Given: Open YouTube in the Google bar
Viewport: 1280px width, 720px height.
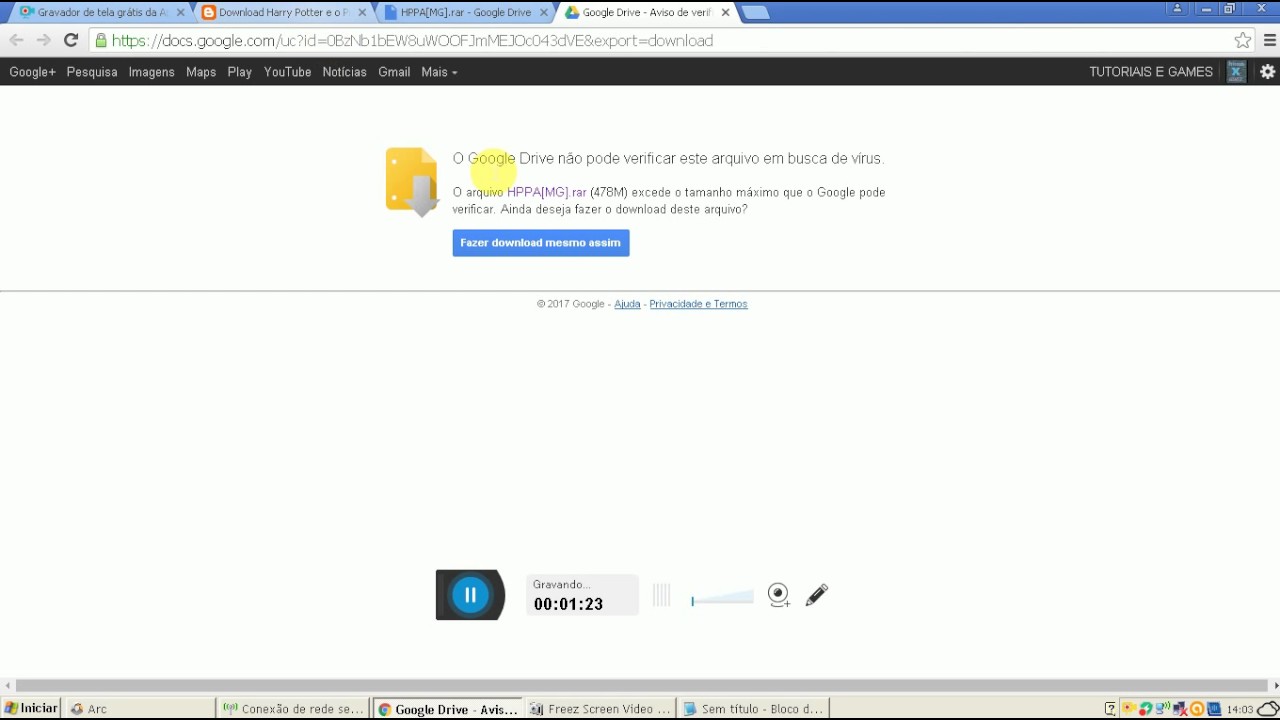Looking at the screenshot, I should [x=287, y=72].
